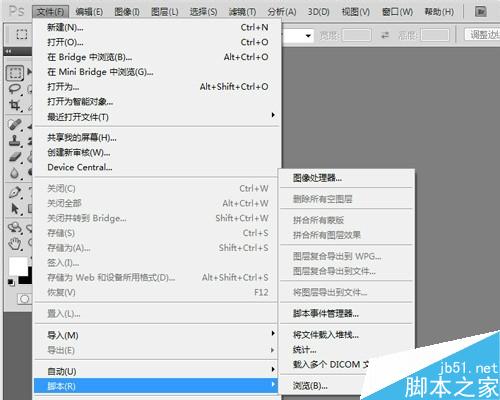Choose 脚本事件管理器... in submenu
This screenshot has height=400, width=500.
(347, 313)
